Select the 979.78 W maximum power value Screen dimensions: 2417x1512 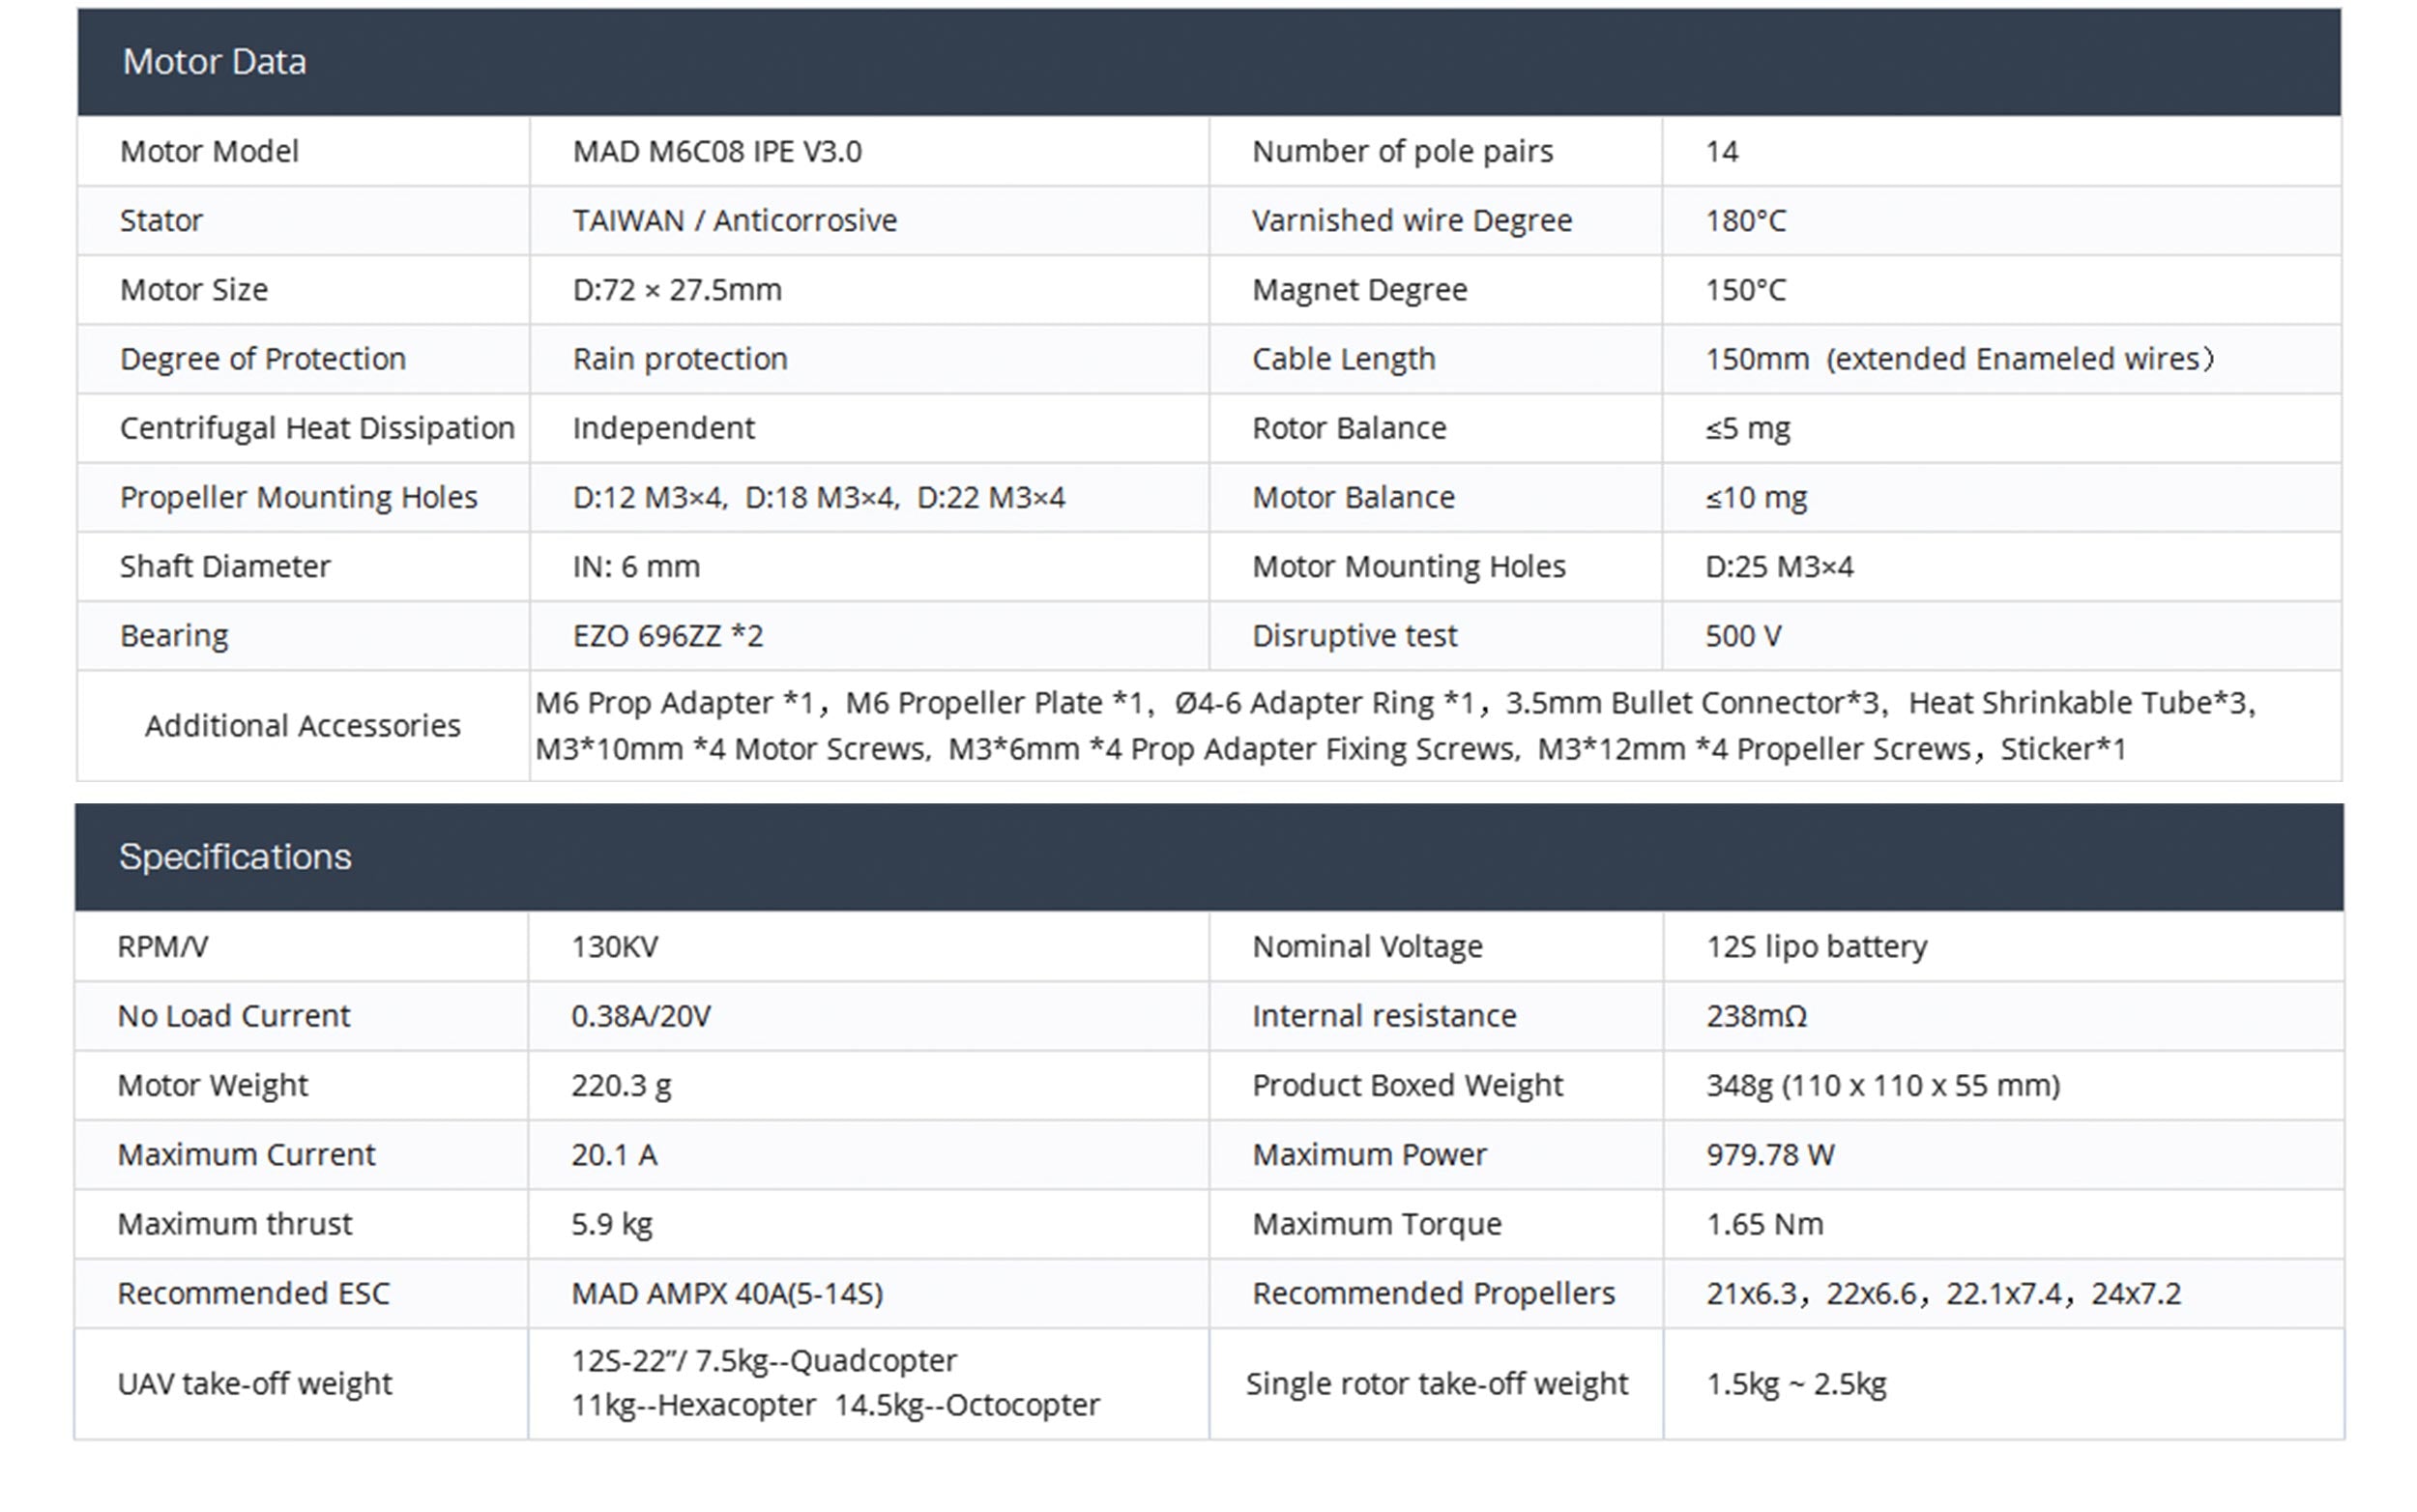(x=1769, y=1155)
